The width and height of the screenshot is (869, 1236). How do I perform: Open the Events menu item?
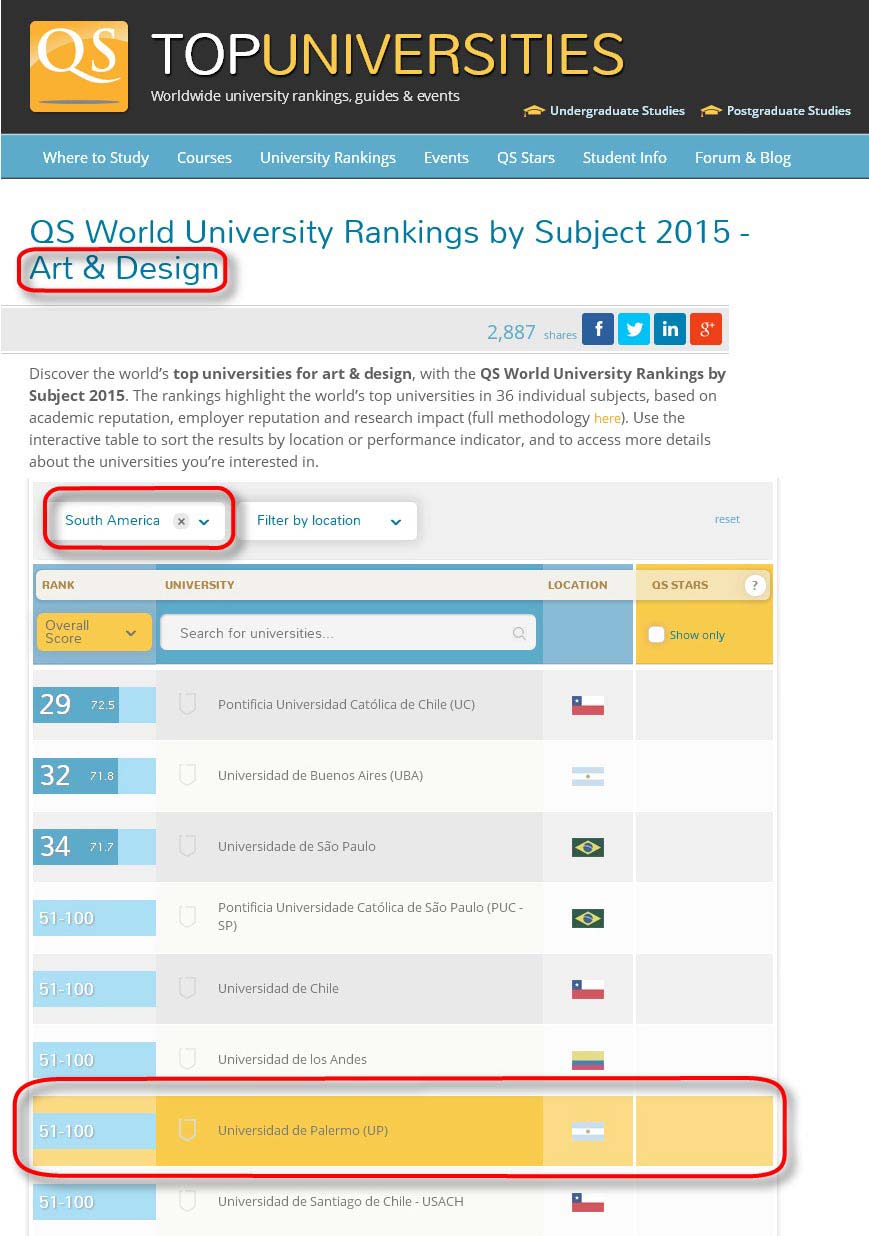coord(446,157)
